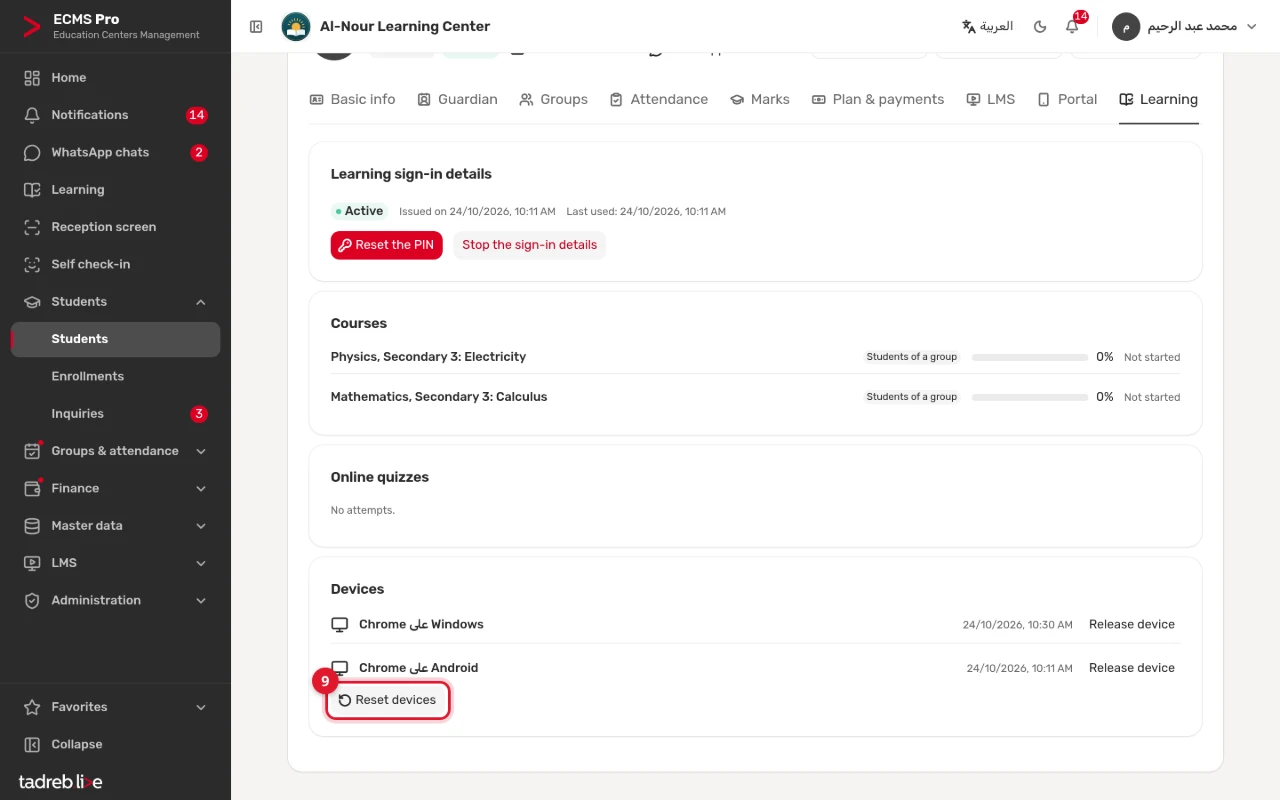
Task: Expand the Master data section
Action: pyautogui.click(x=115, y=526)
